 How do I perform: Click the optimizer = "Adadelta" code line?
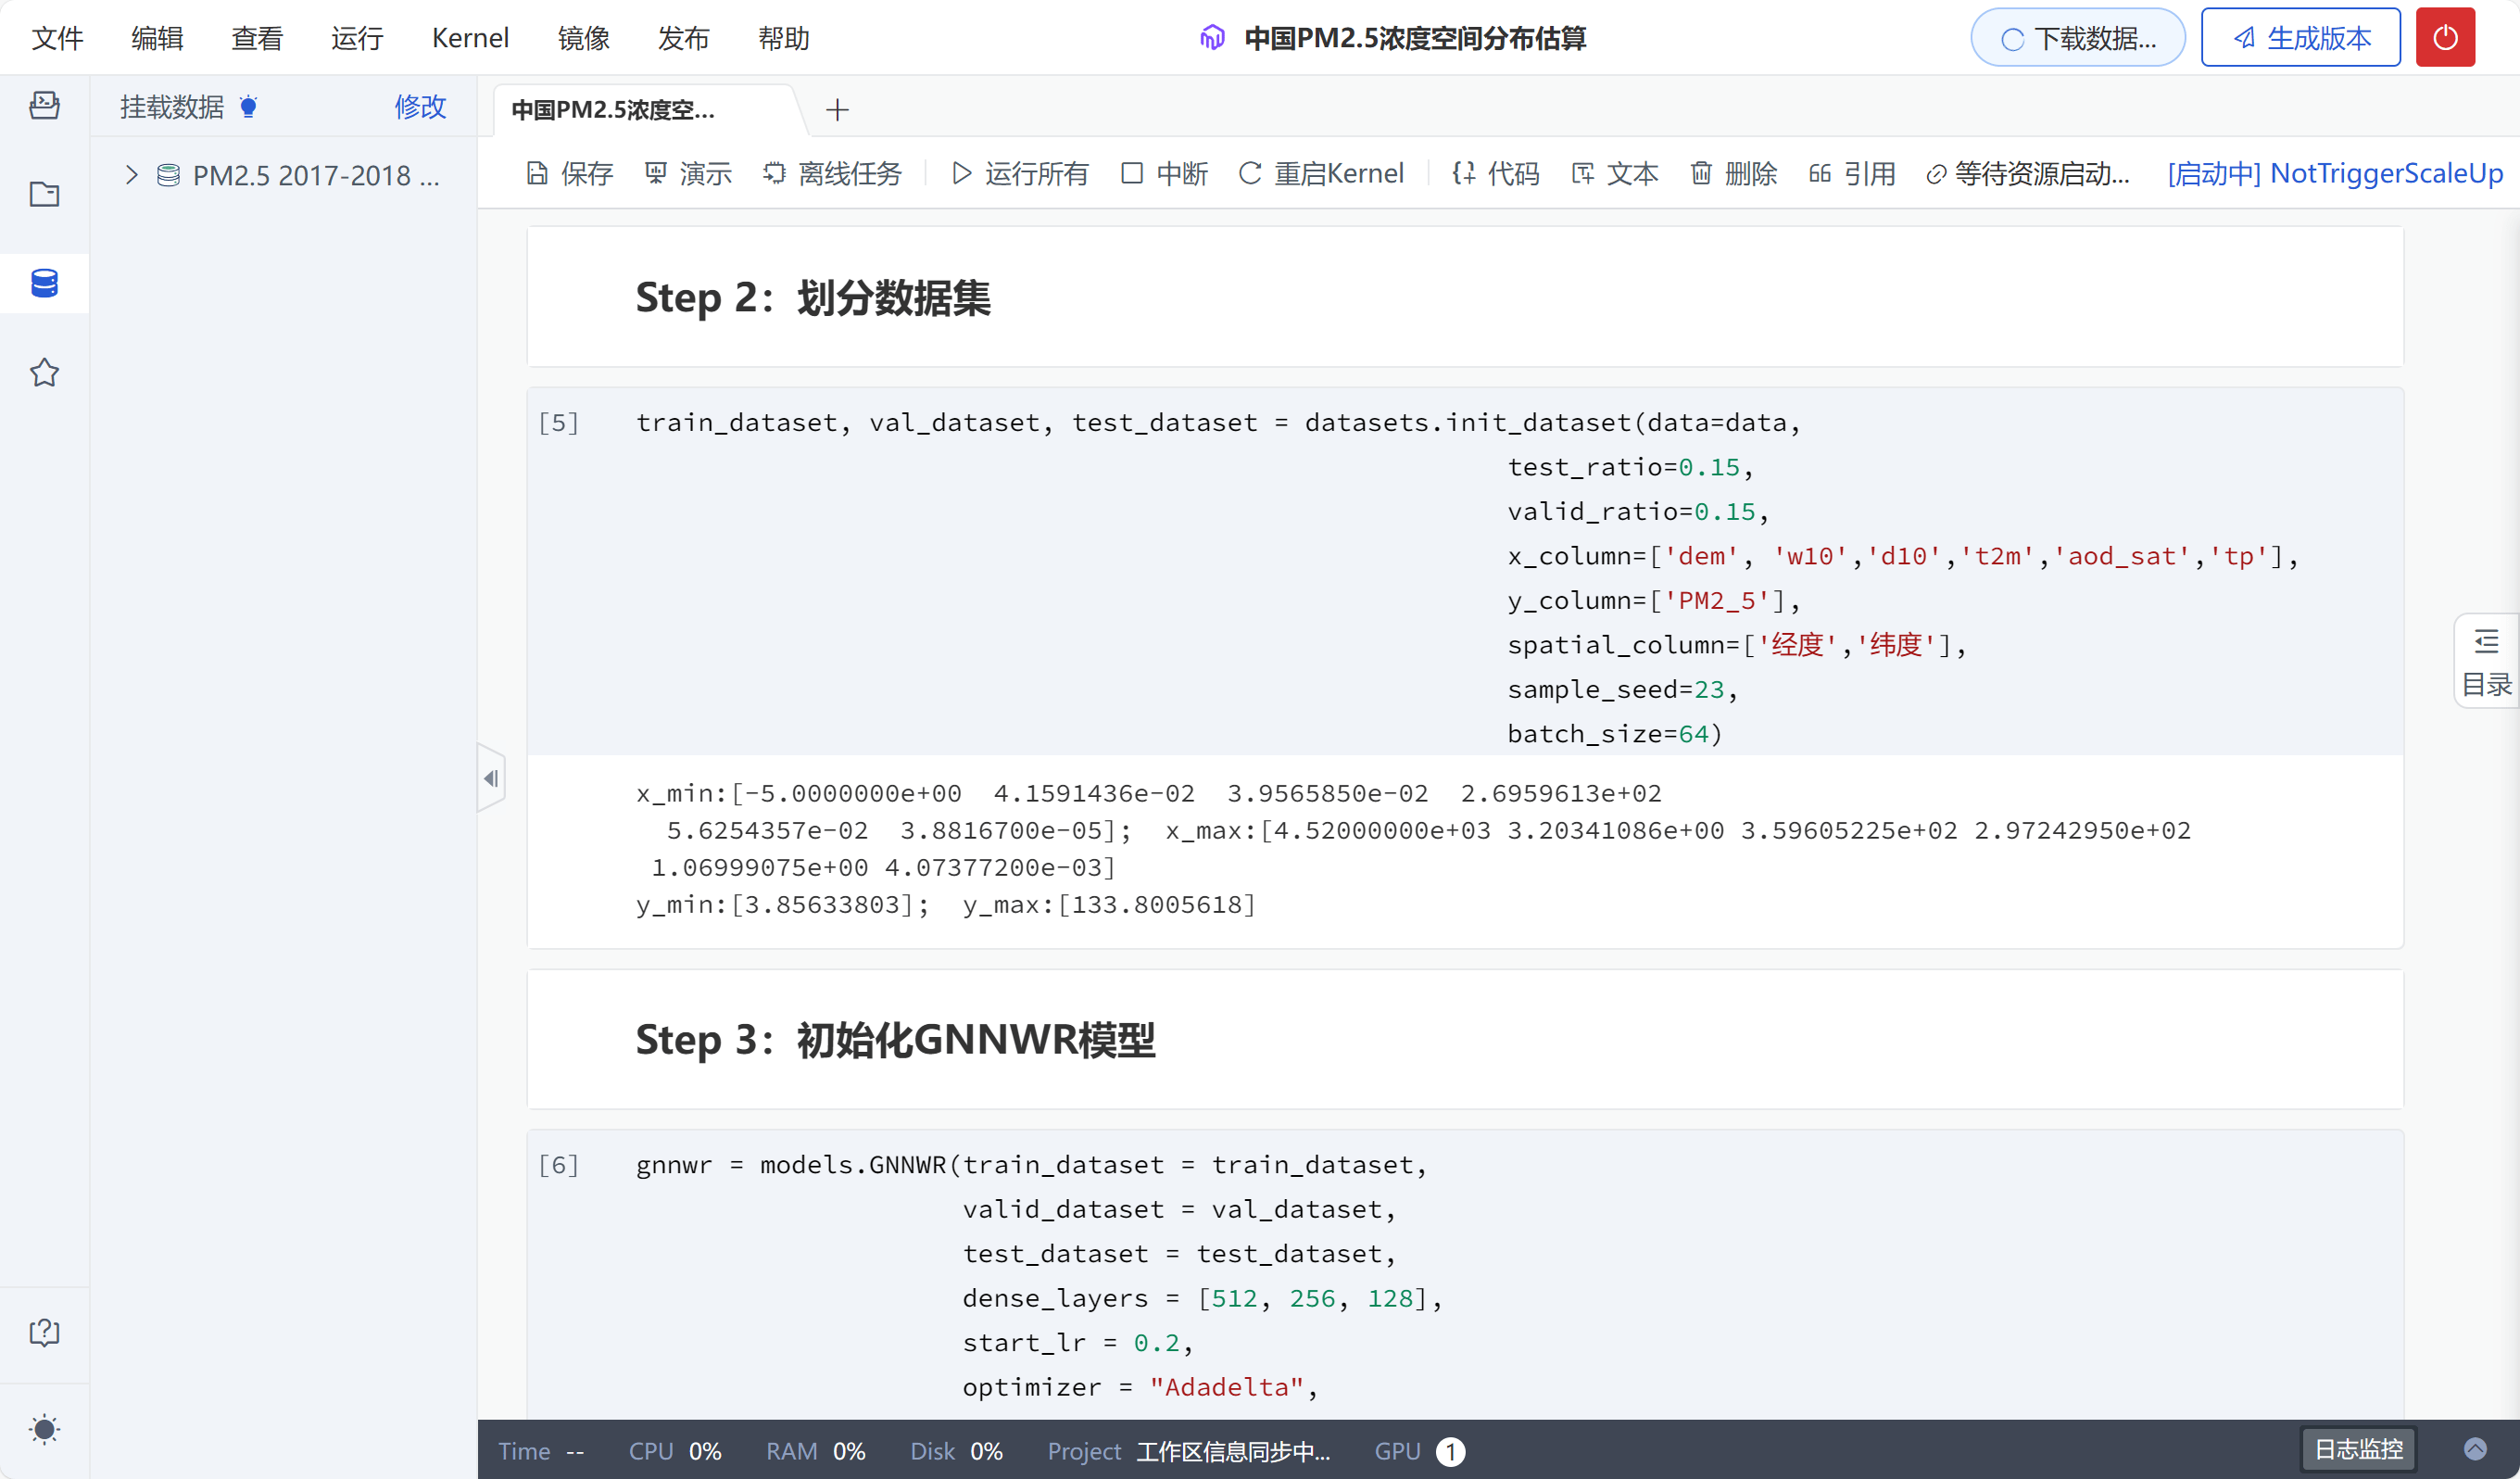[x=1141, y=1387]
